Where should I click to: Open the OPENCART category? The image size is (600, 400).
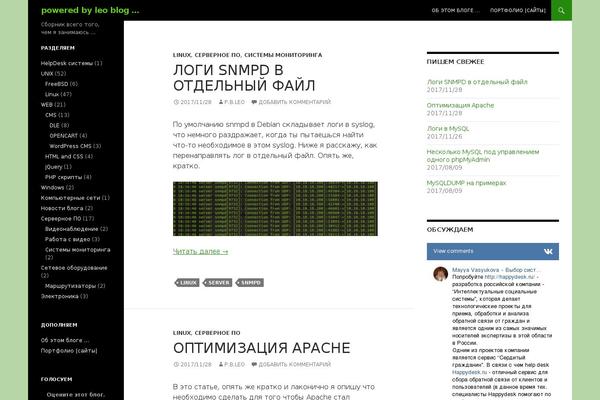click(64, 136)
